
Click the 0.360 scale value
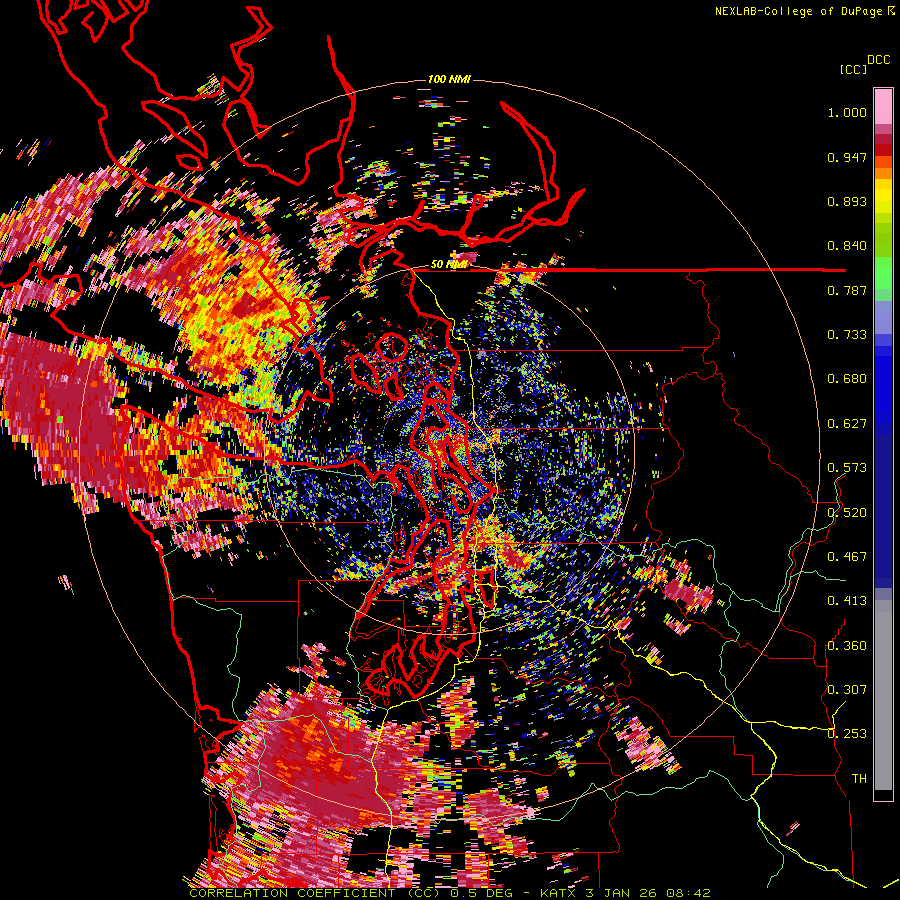pos(847,646)
